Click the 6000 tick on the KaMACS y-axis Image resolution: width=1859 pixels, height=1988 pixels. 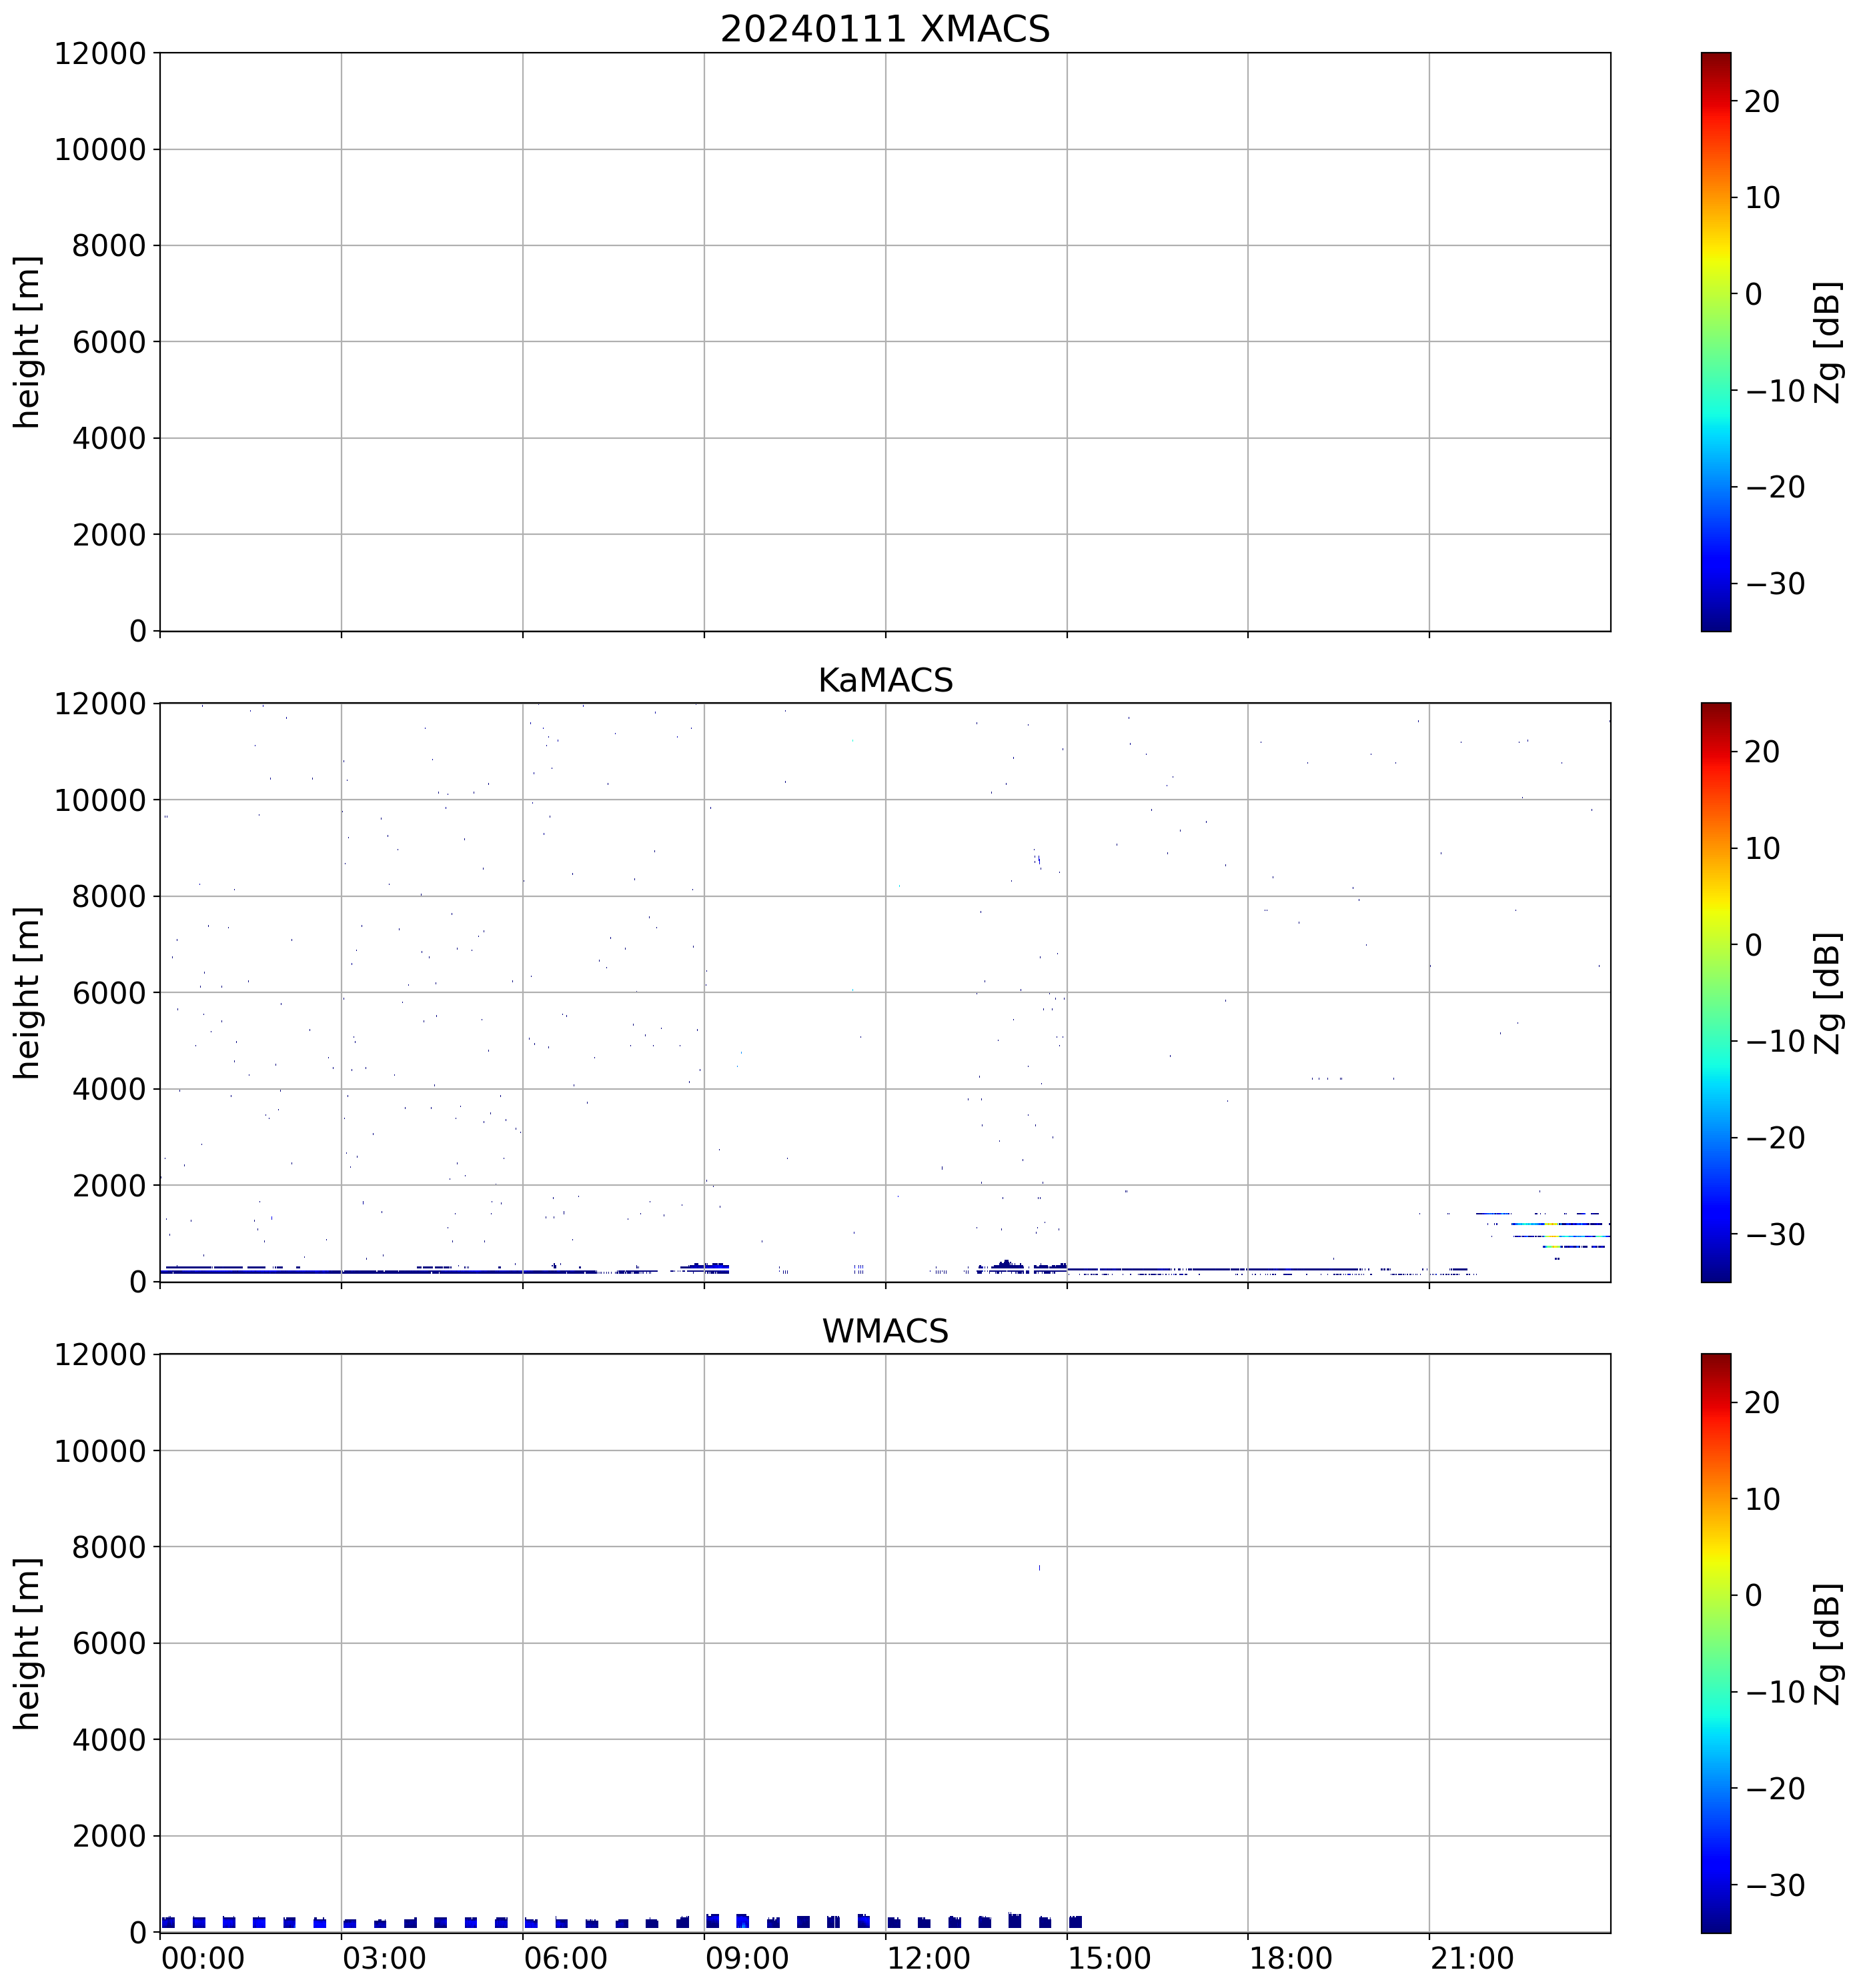coord(109,993)
